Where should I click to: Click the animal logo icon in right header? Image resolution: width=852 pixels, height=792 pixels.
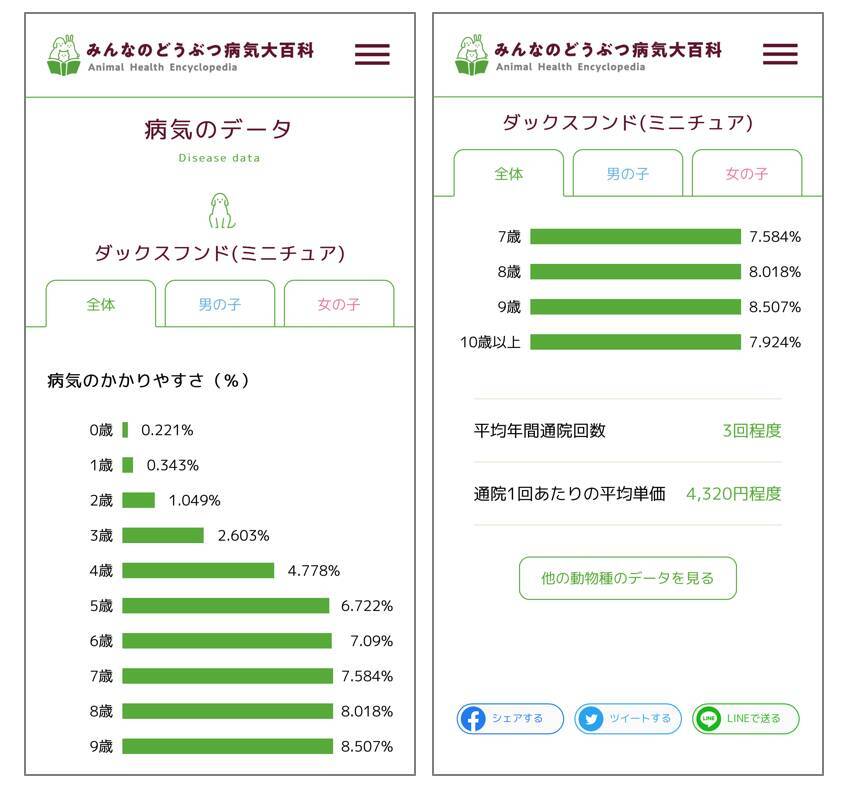point(471,54)
